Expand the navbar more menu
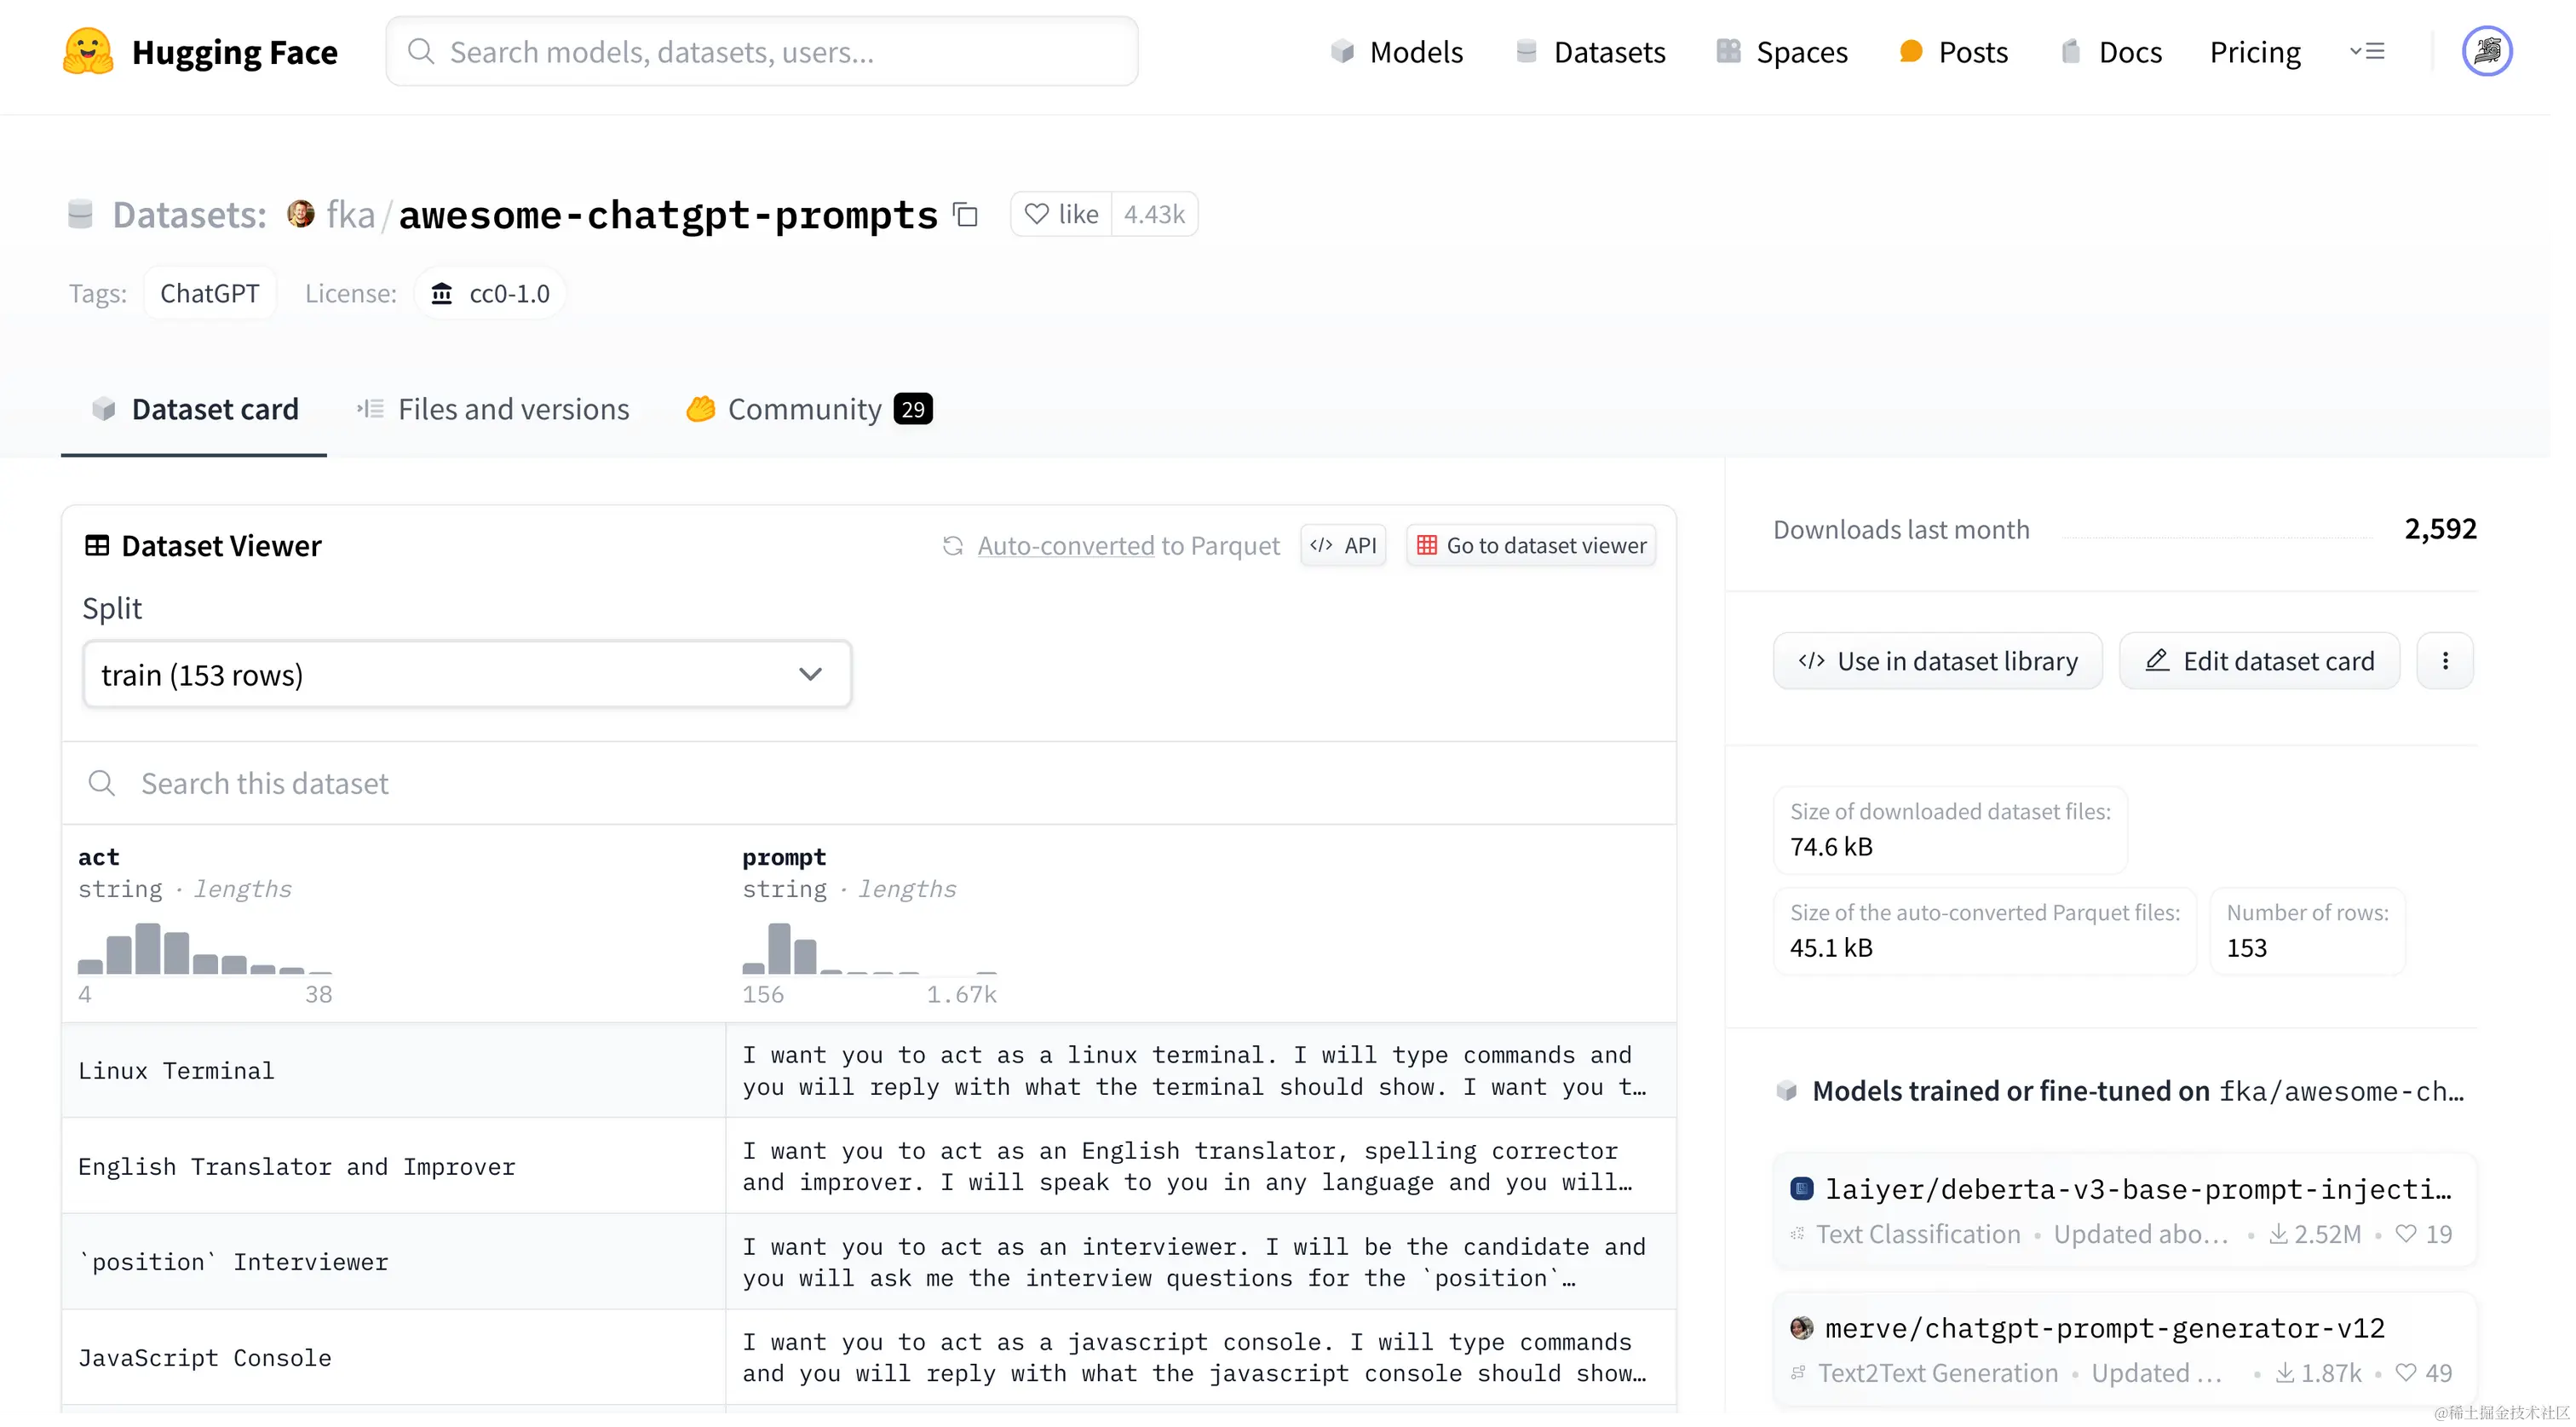The height and width of the screenshot is (1427, 2576). click(2367, 51)
